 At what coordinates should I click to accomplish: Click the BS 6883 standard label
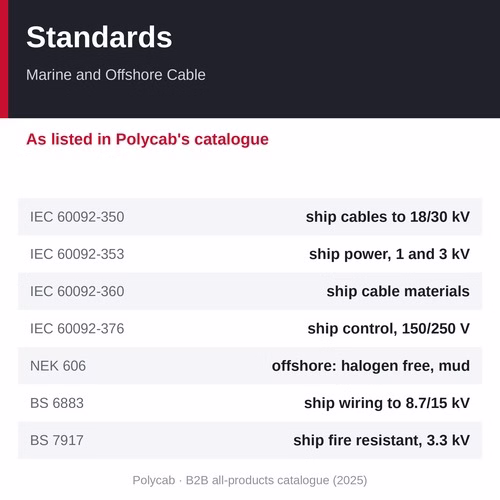point(57,403)
